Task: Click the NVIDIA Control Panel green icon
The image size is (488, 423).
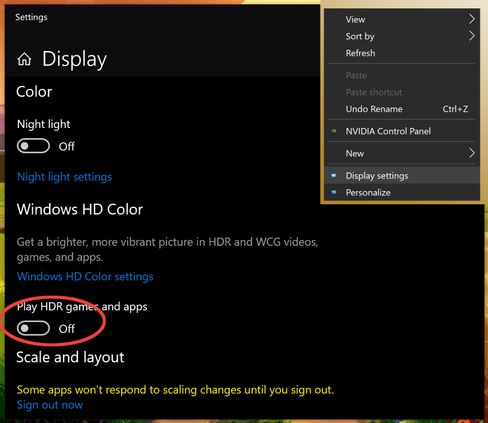Action: click(334, 131)
